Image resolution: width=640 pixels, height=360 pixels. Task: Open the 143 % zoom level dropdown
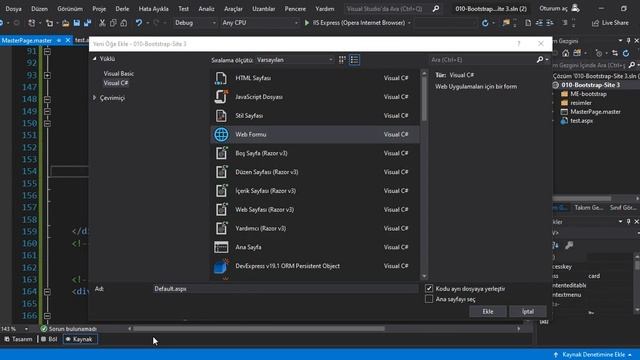coord(26,329)
